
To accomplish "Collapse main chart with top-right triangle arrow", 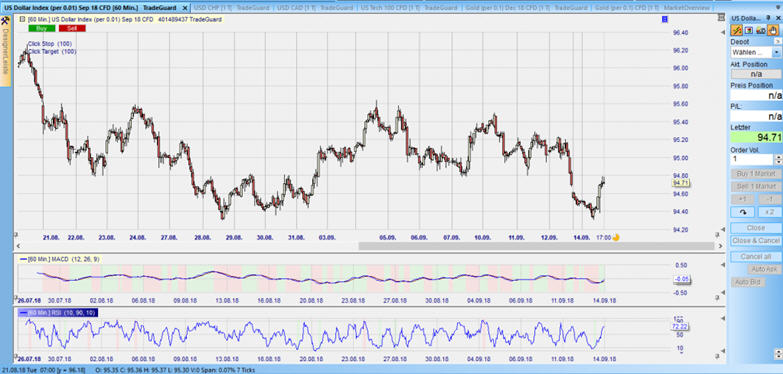I will pos(723,32).
